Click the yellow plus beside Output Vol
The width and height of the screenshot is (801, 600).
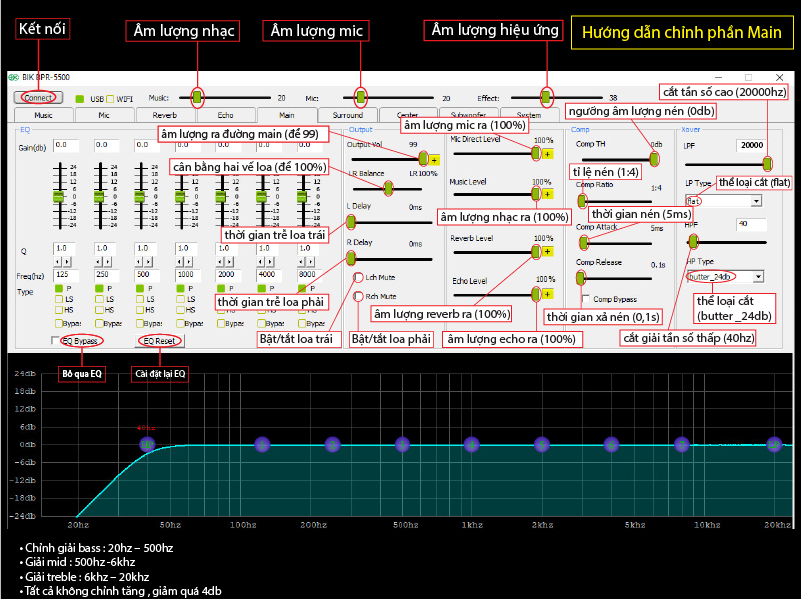434,160
